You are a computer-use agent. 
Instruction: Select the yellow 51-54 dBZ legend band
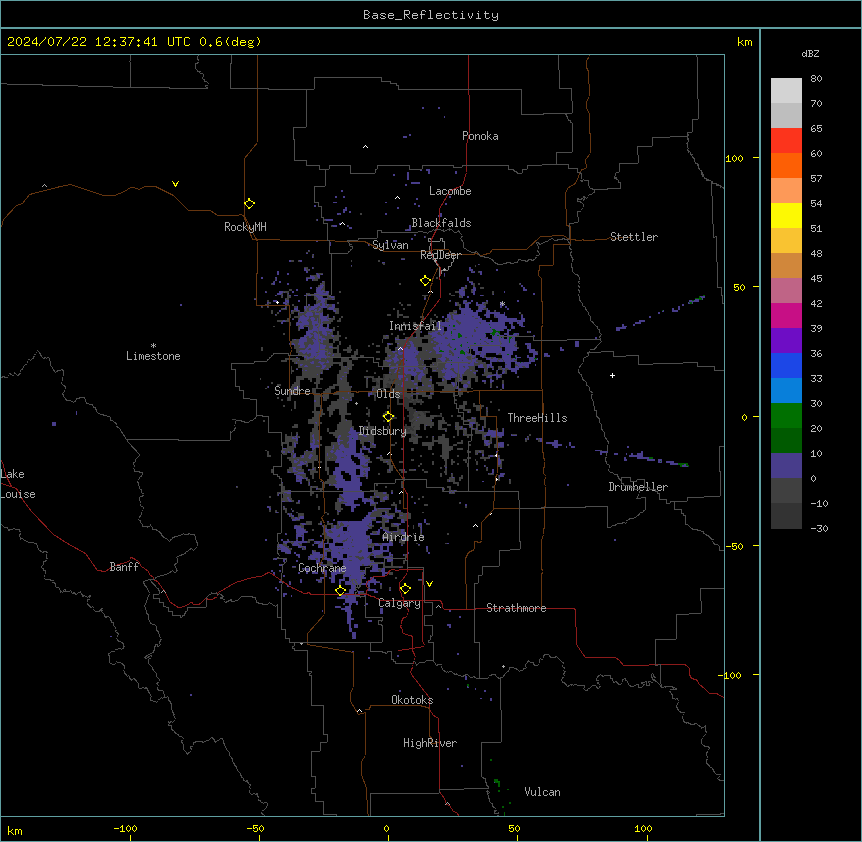click(x=786, y=215)
